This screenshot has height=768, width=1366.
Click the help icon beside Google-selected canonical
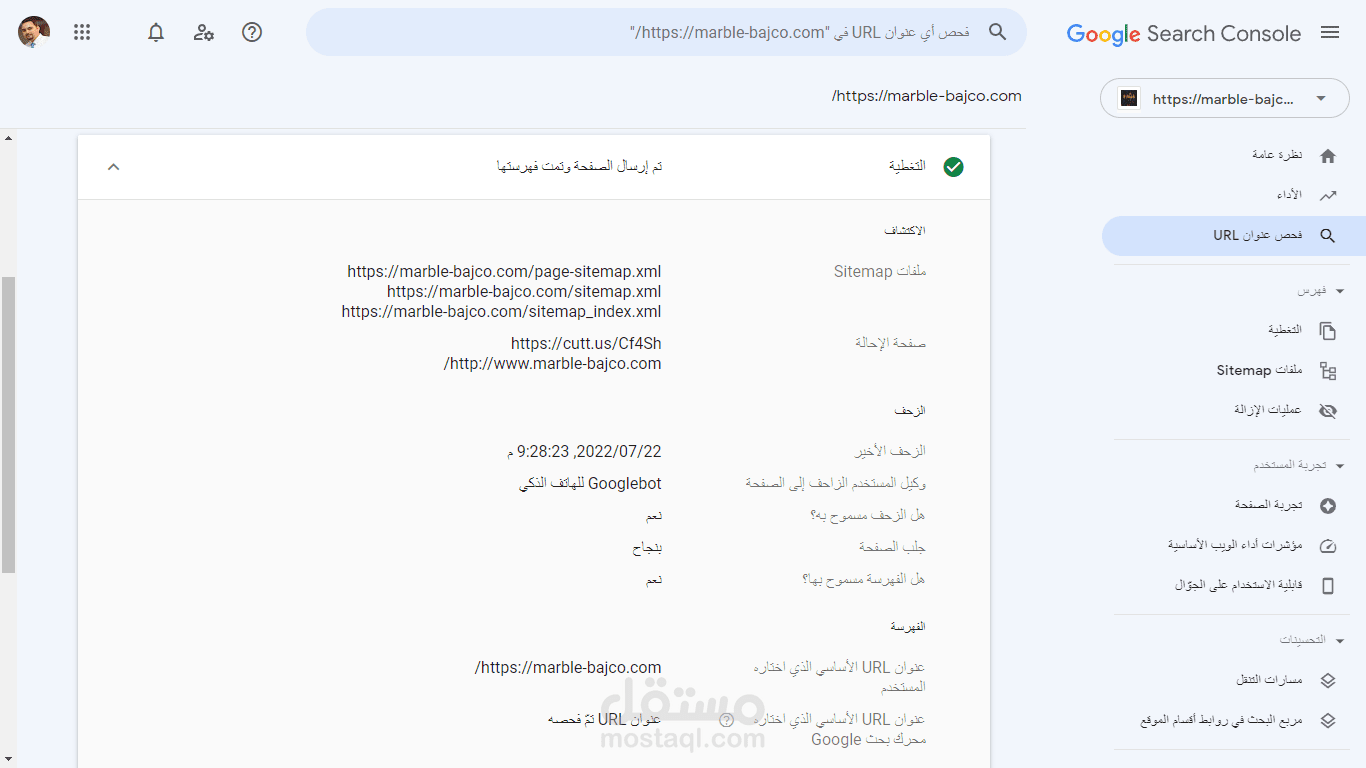(727, 720)
